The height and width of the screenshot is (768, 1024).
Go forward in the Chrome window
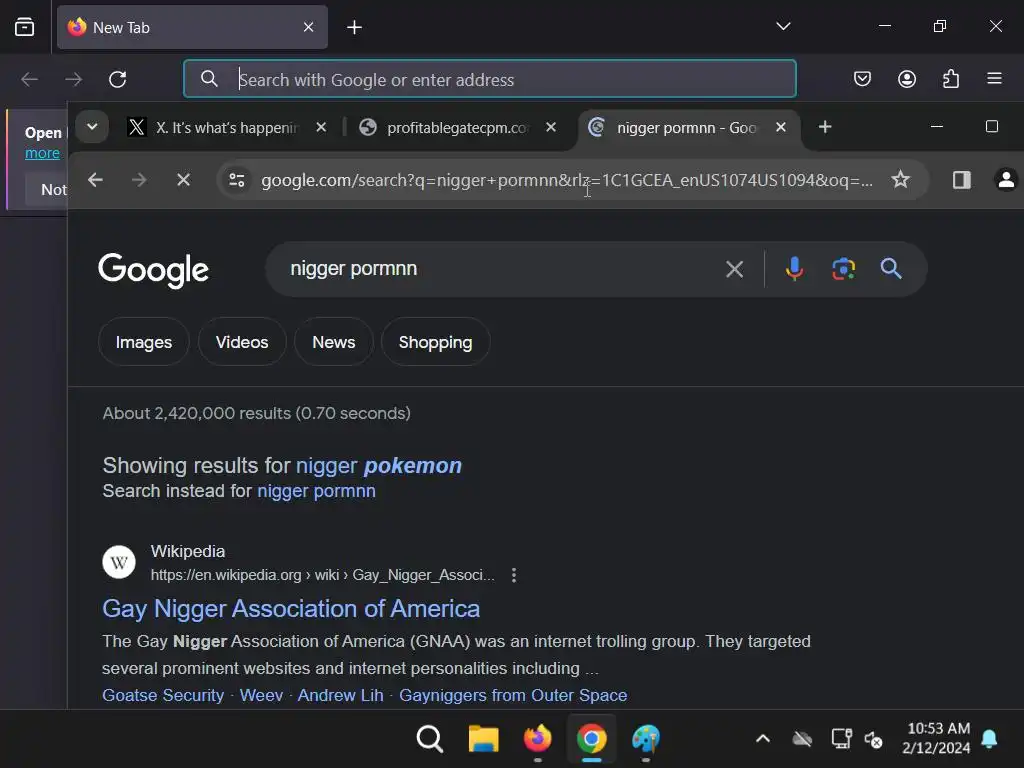point(139,180)
